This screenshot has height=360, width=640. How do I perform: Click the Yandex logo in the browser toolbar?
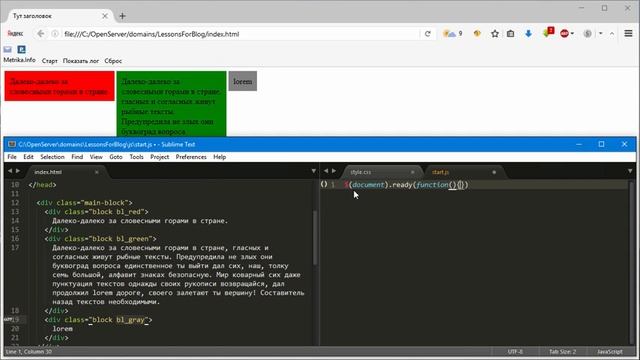click(15, 34)
